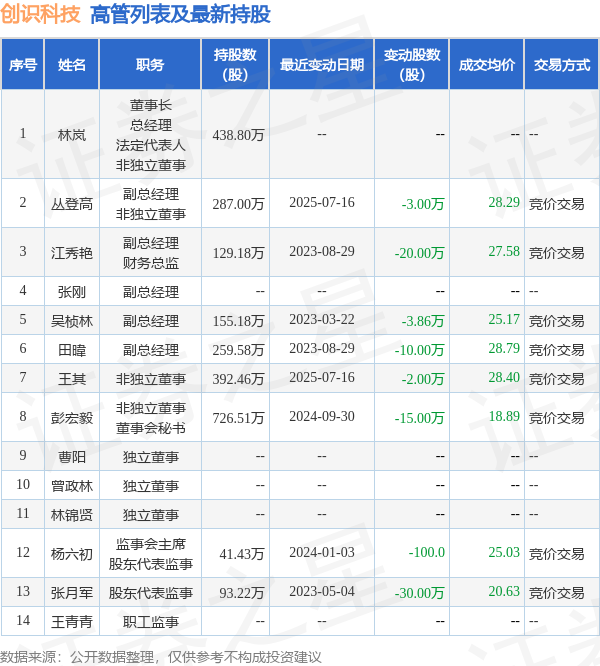Click the date 2023-05-04

pyautogui.click(x=322, y=591)
